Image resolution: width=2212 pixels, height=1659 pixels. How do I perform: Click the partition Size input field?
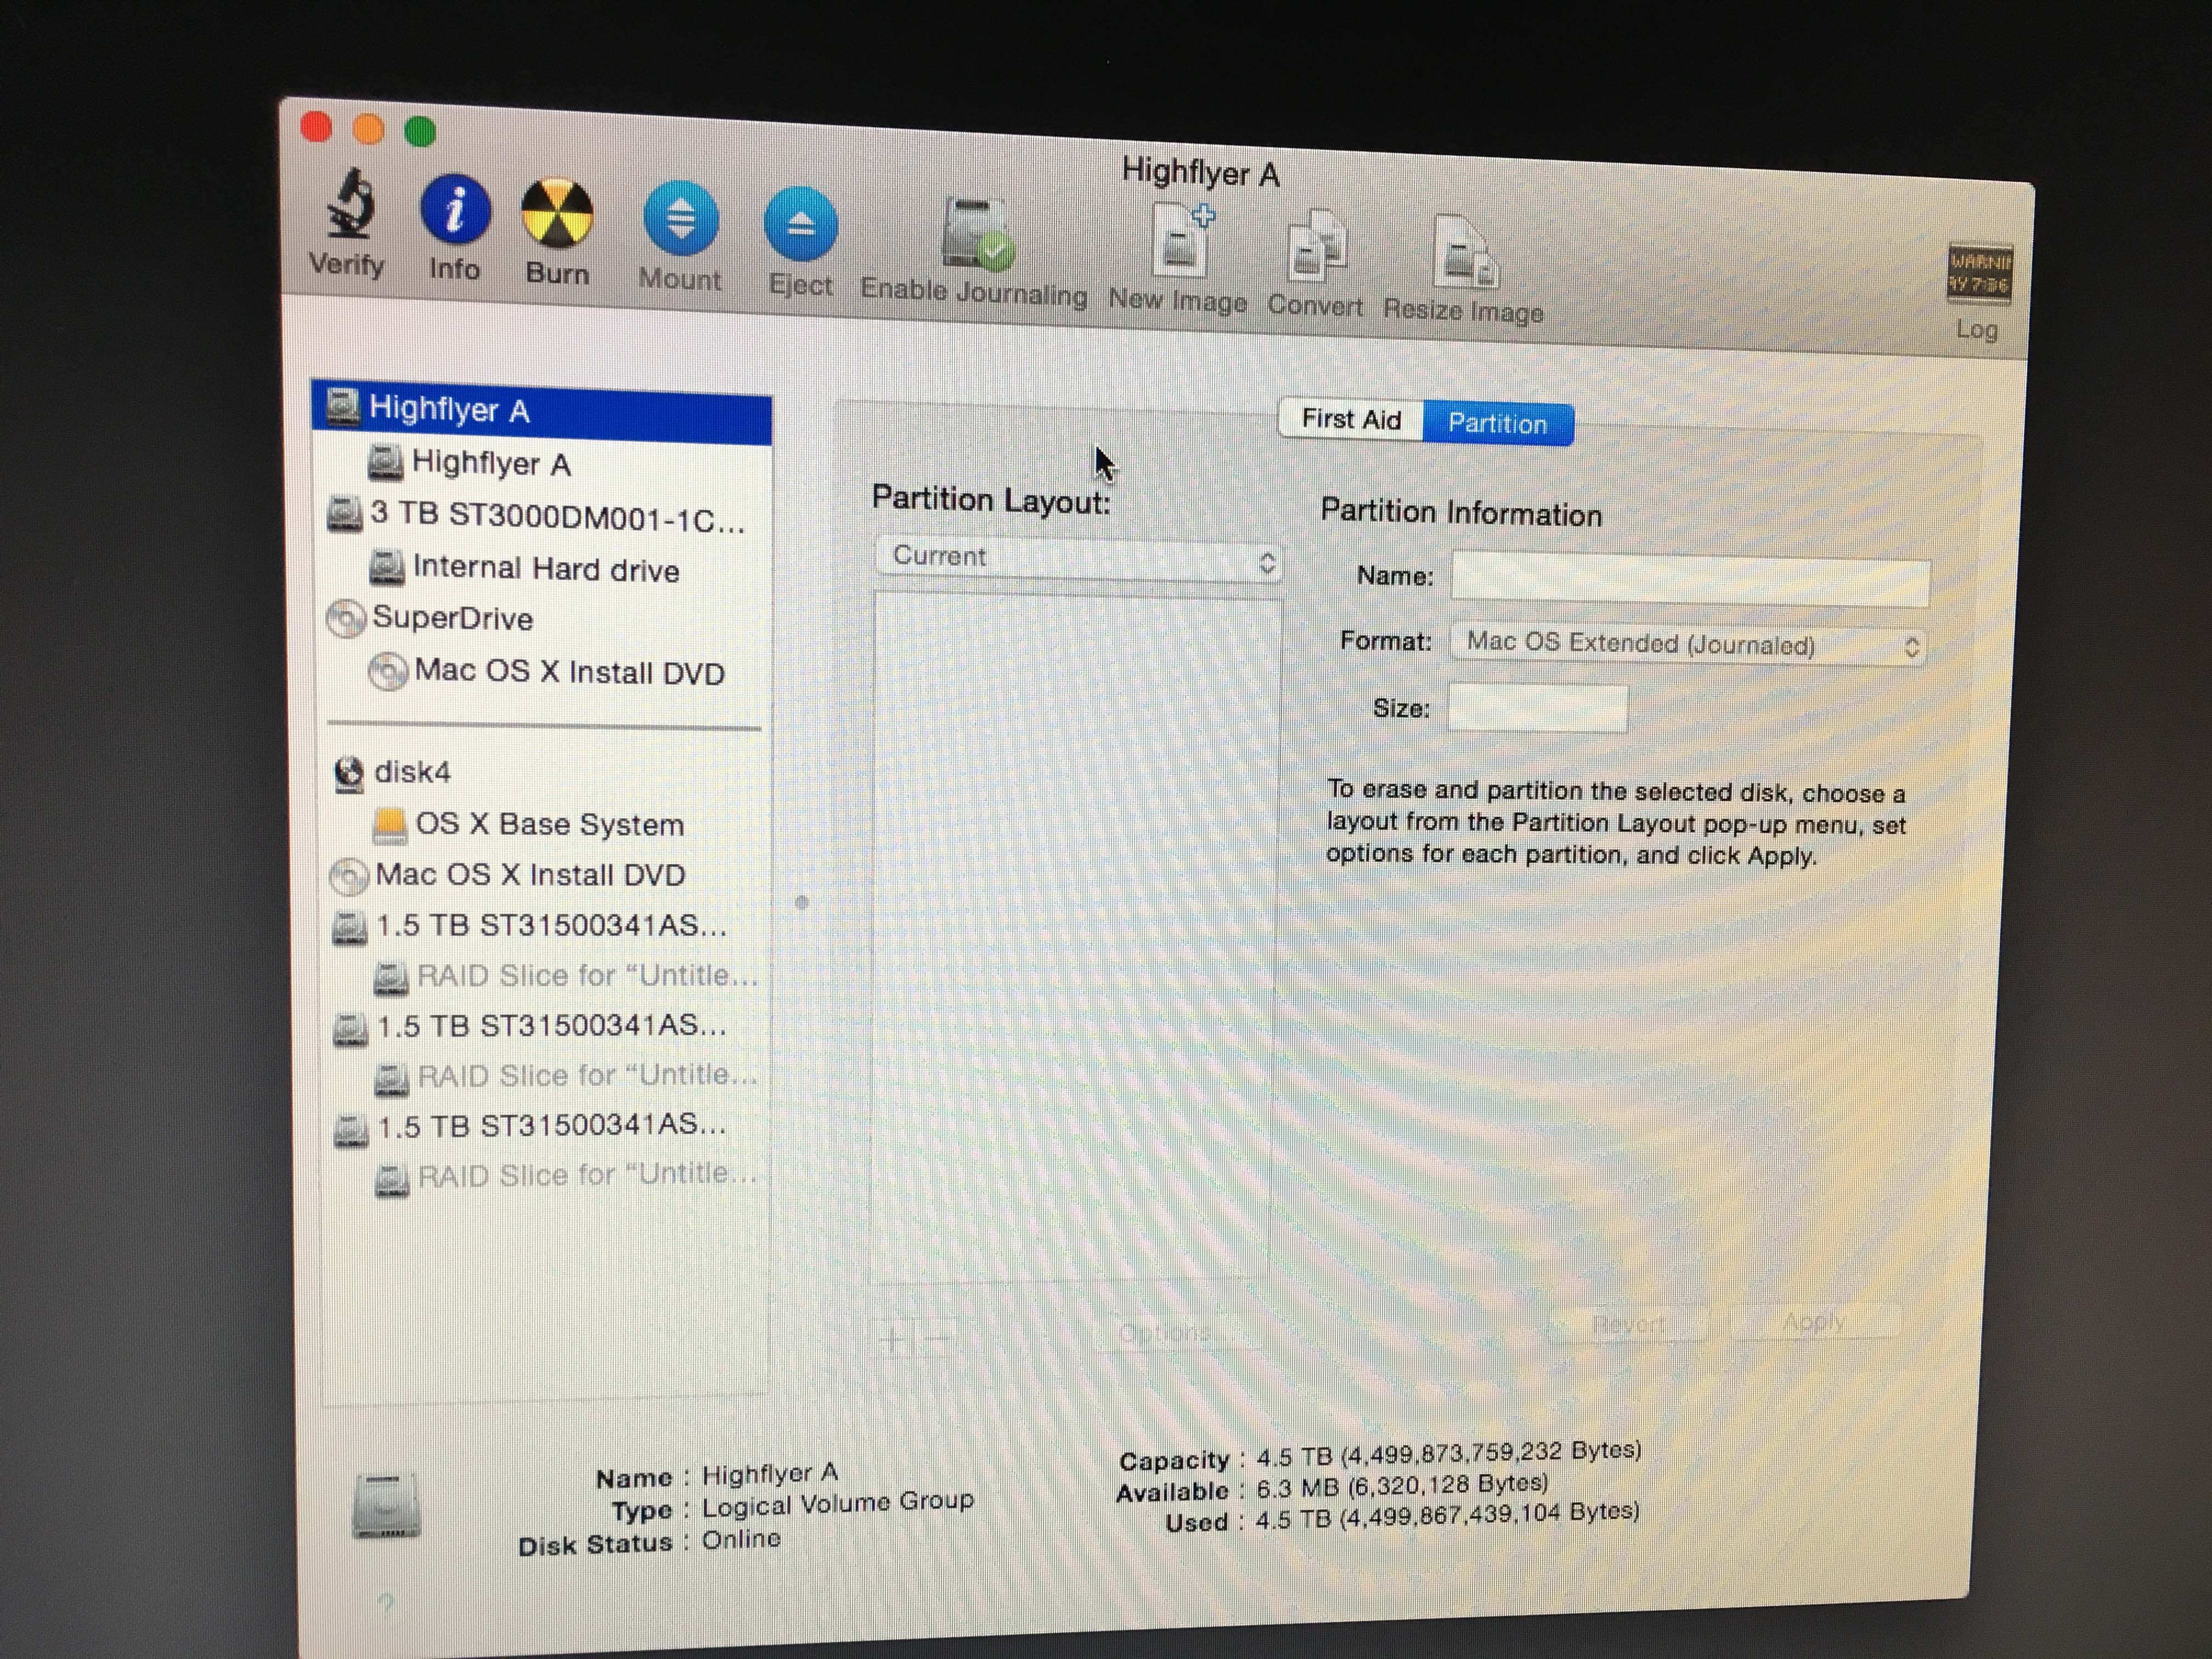click(x=1538, y=708)
